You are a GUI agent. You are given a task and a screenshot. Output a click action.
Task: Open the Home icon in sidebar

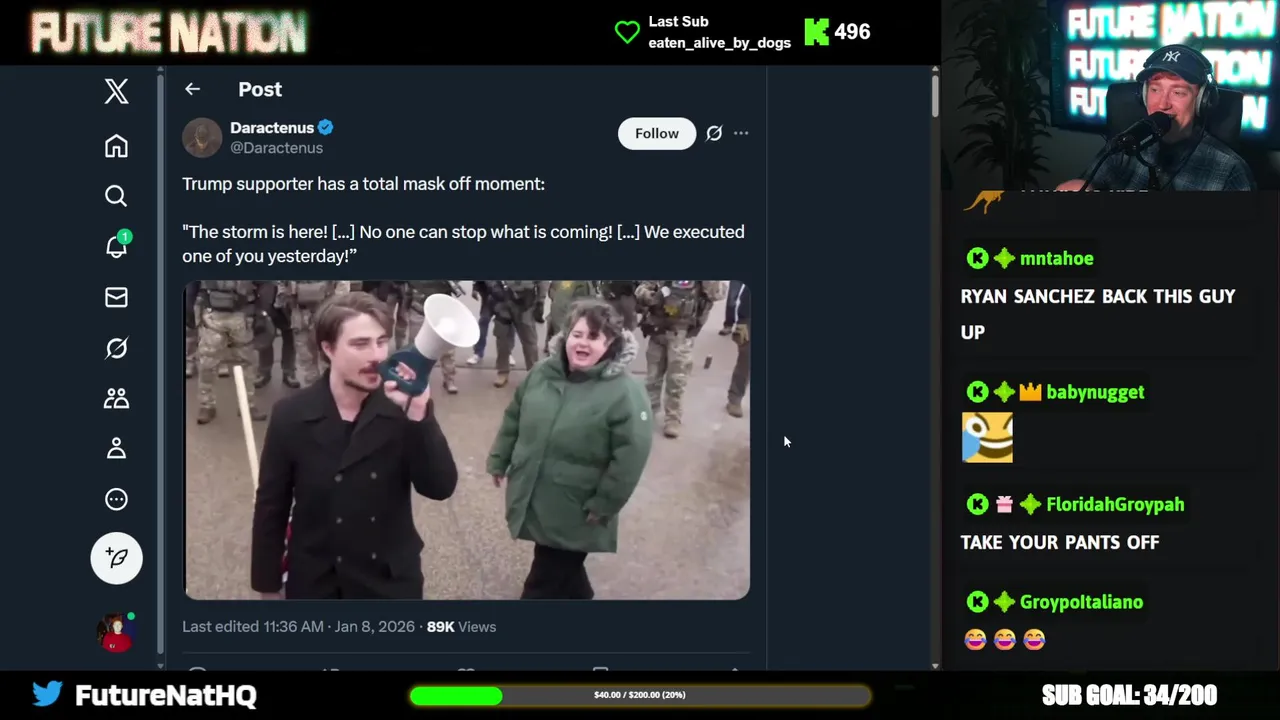116,146
